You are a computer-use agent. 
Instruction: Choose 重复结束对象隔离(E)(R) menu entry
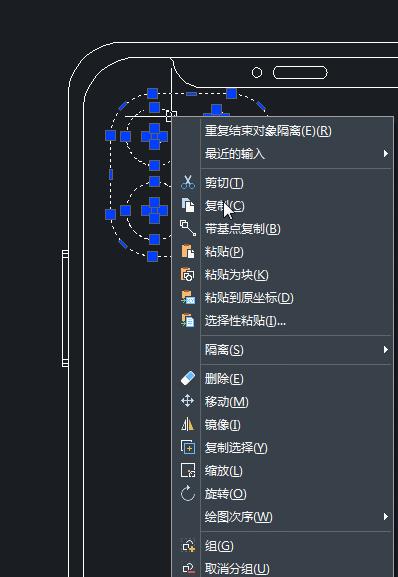pos(283,131)
